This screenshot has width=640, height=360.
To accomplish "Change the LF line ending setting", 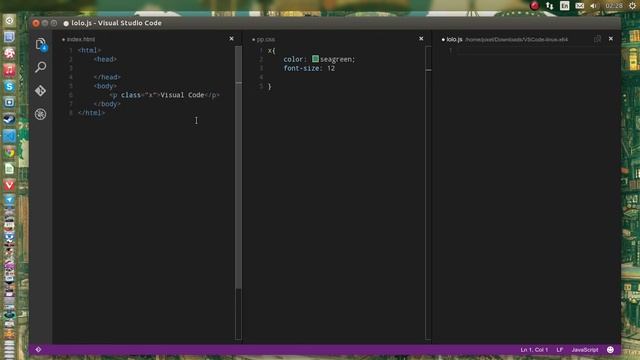I will tap(560, 350).
